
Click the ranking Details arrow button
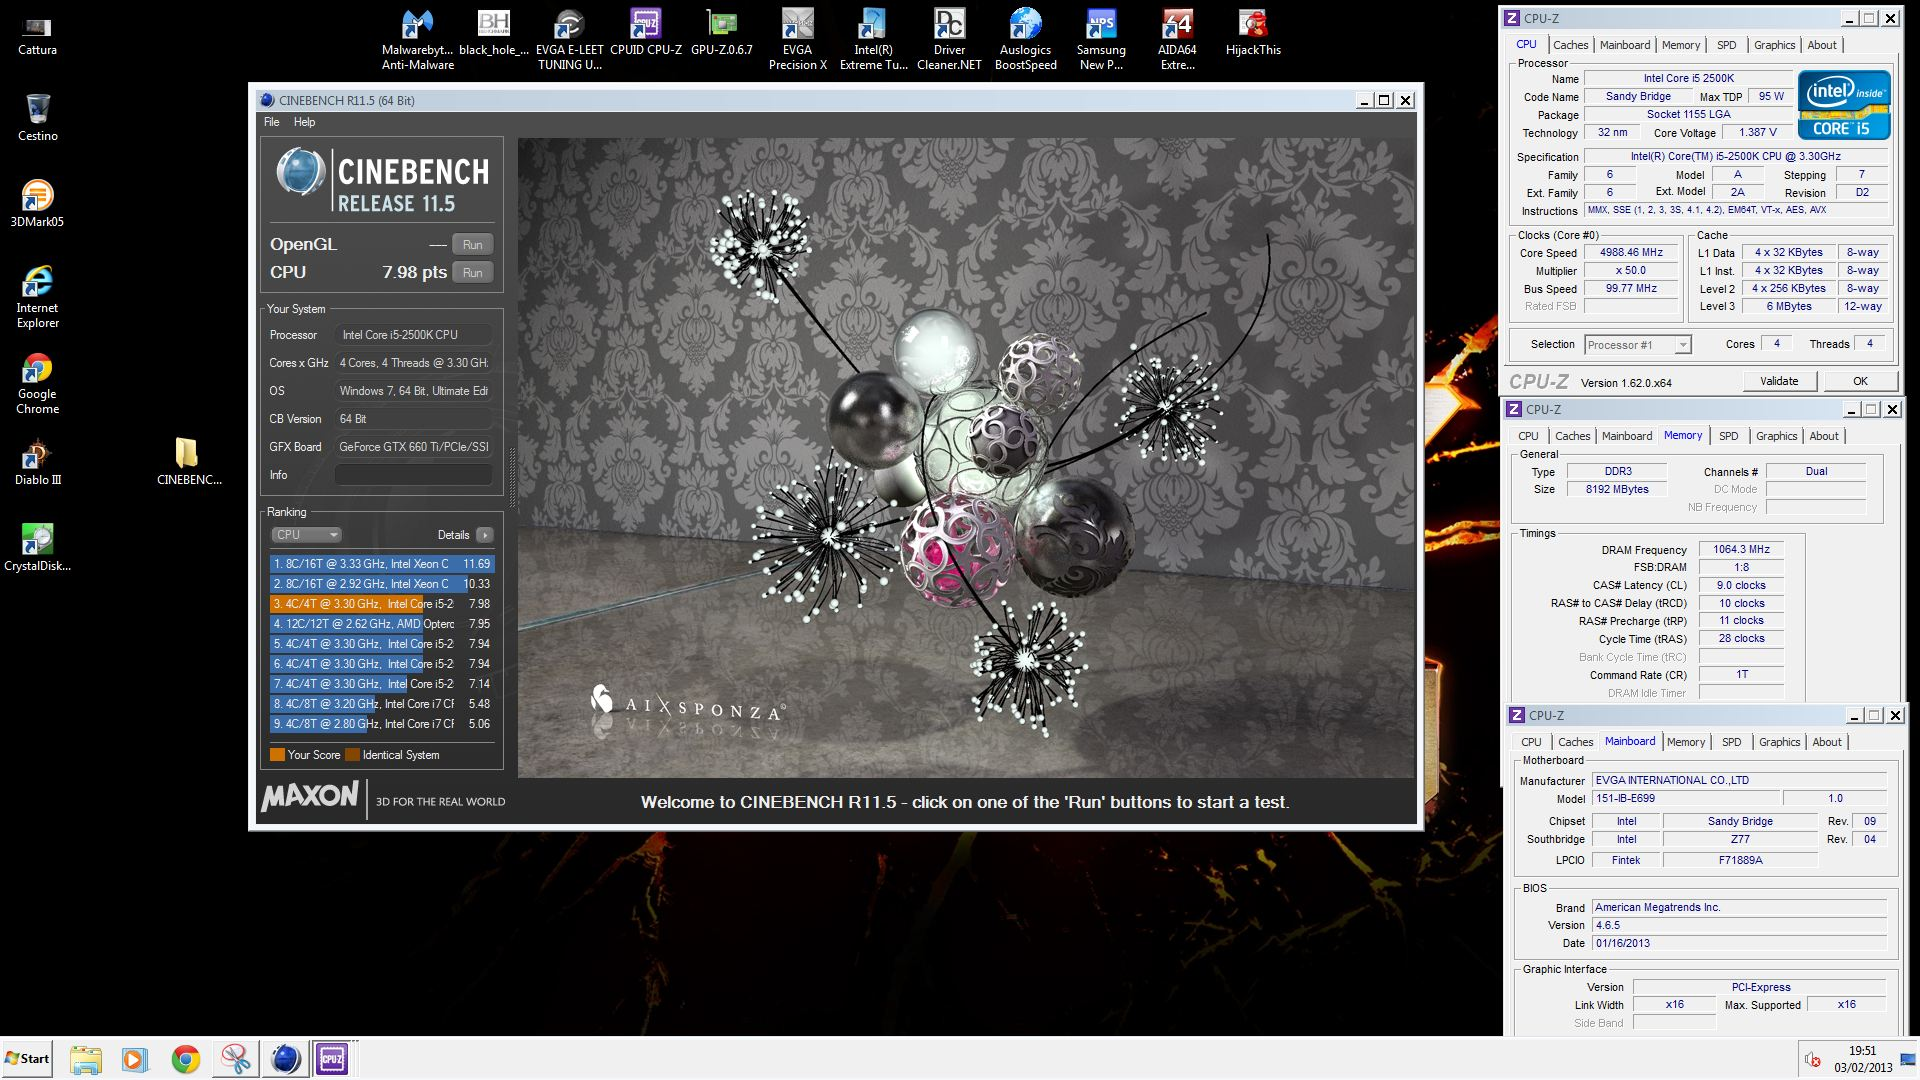click(485, 535)
